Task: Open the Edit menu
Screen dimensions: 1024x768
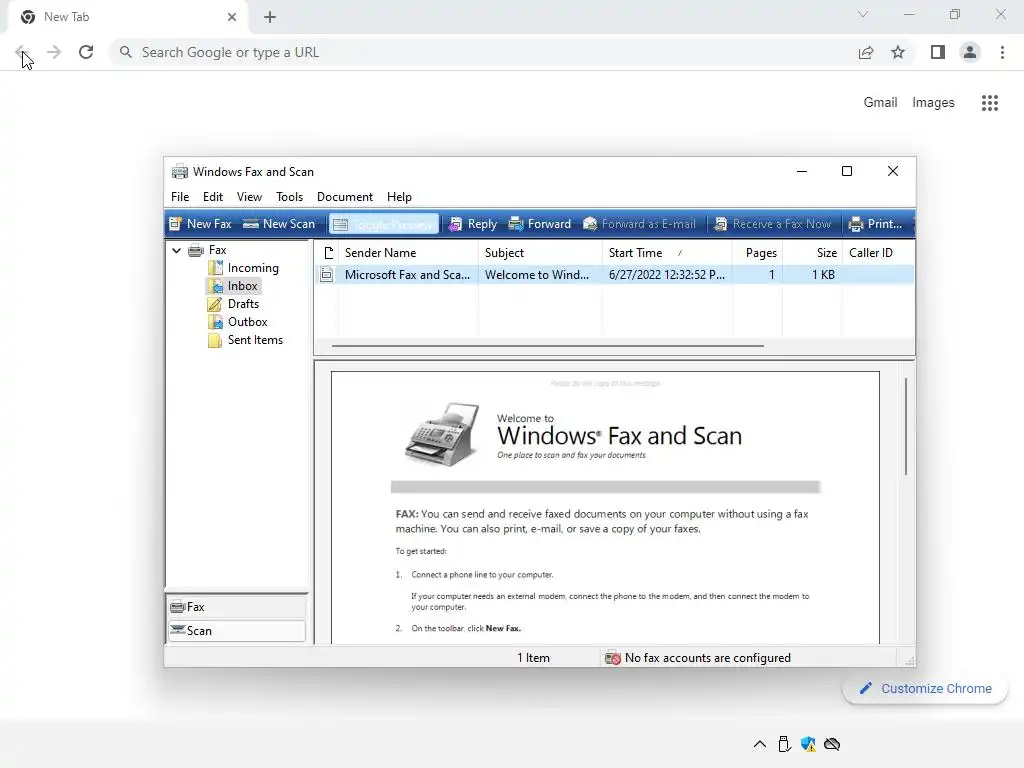Action: pyautogui.click(x=212, y=197)
